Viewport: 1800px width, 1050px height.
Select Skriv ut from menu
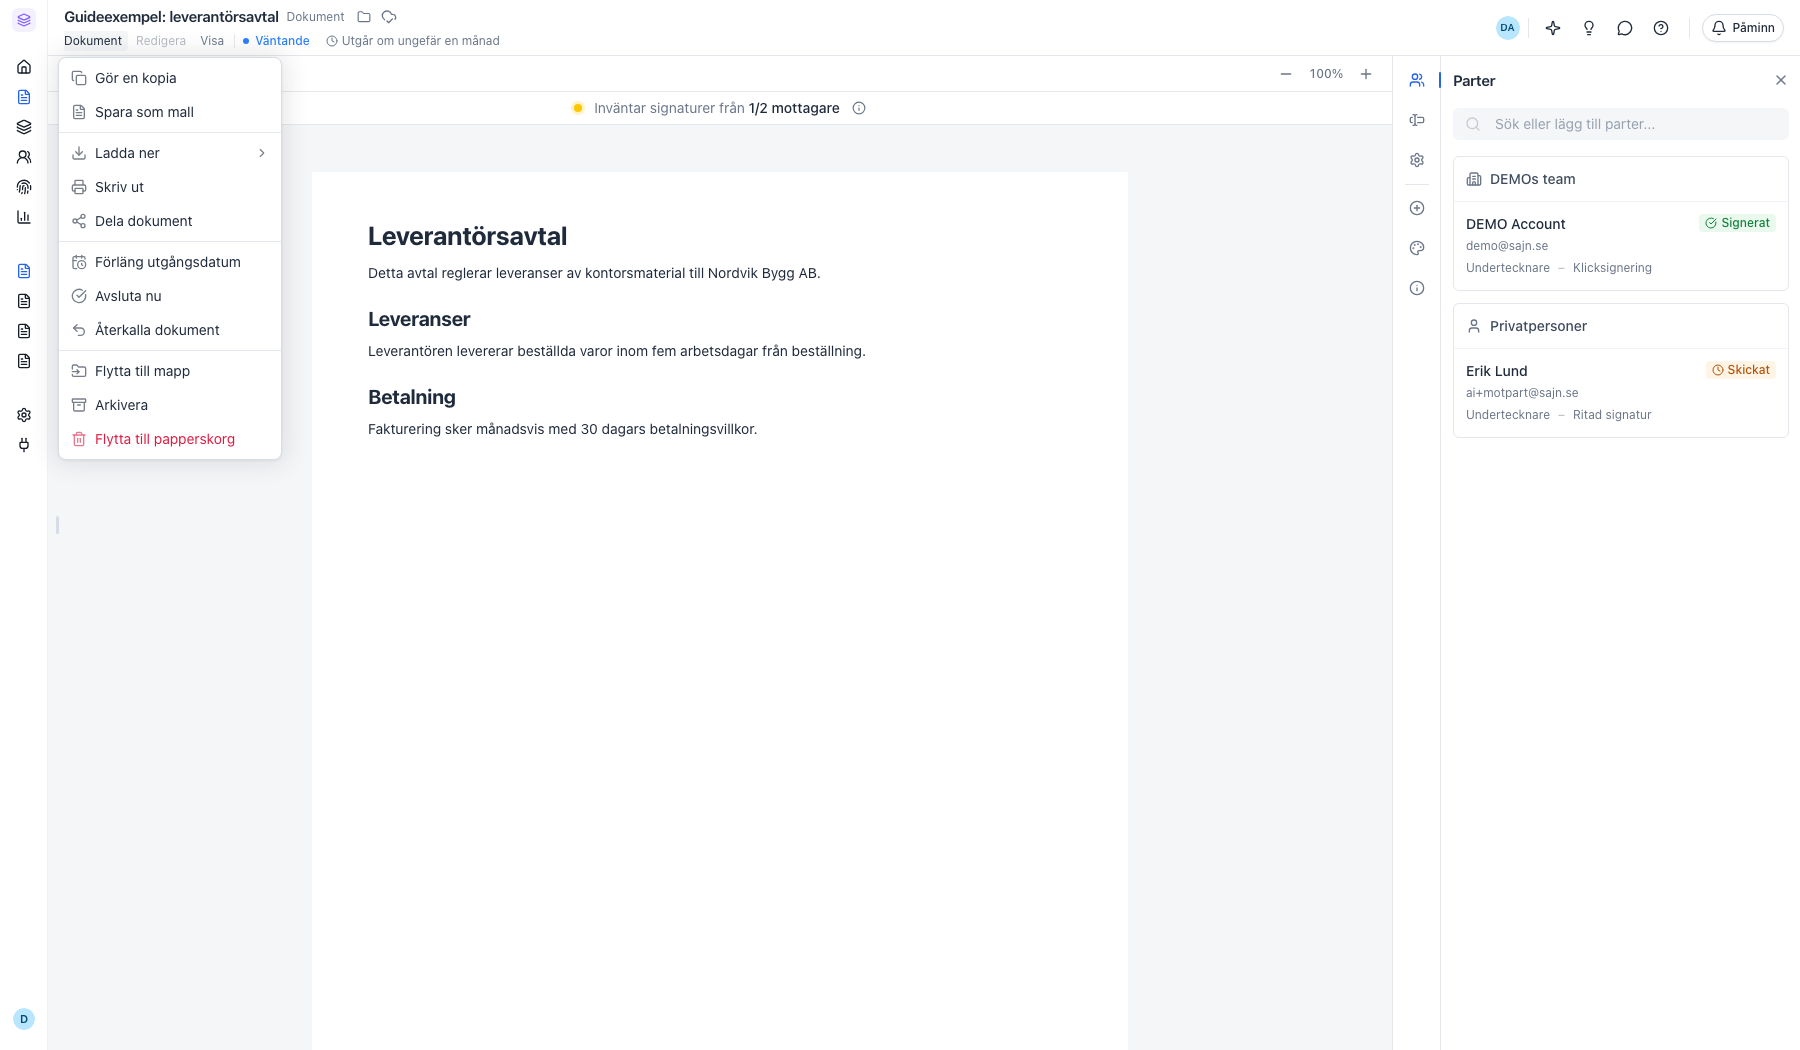click(x=170, y=187)
